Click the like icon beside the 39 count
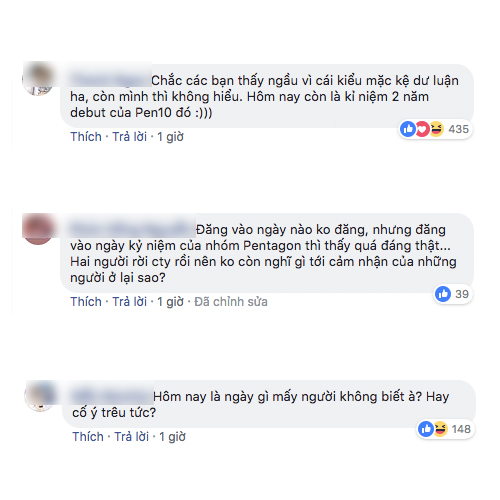This screenshot has width=500, height=500. pyautogui.click(x=443, y=294)
